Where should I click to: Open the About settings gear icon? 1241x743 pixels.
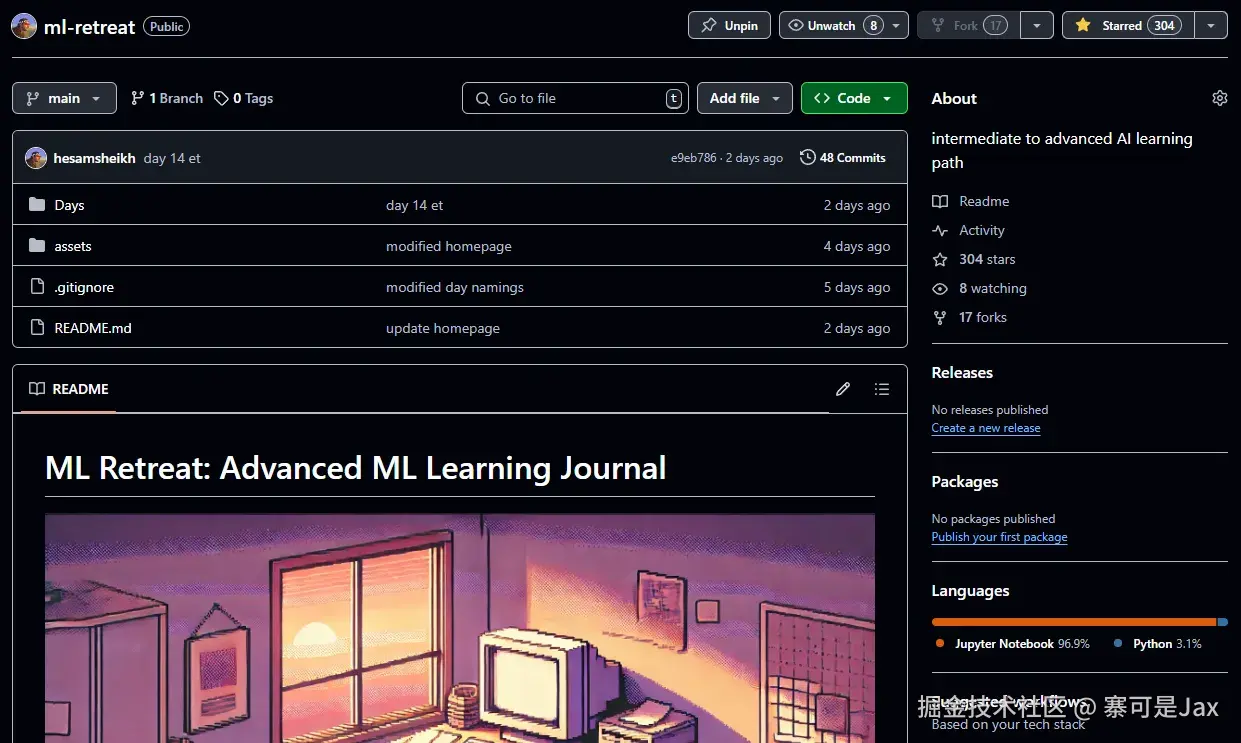(x=1219, y=98)
